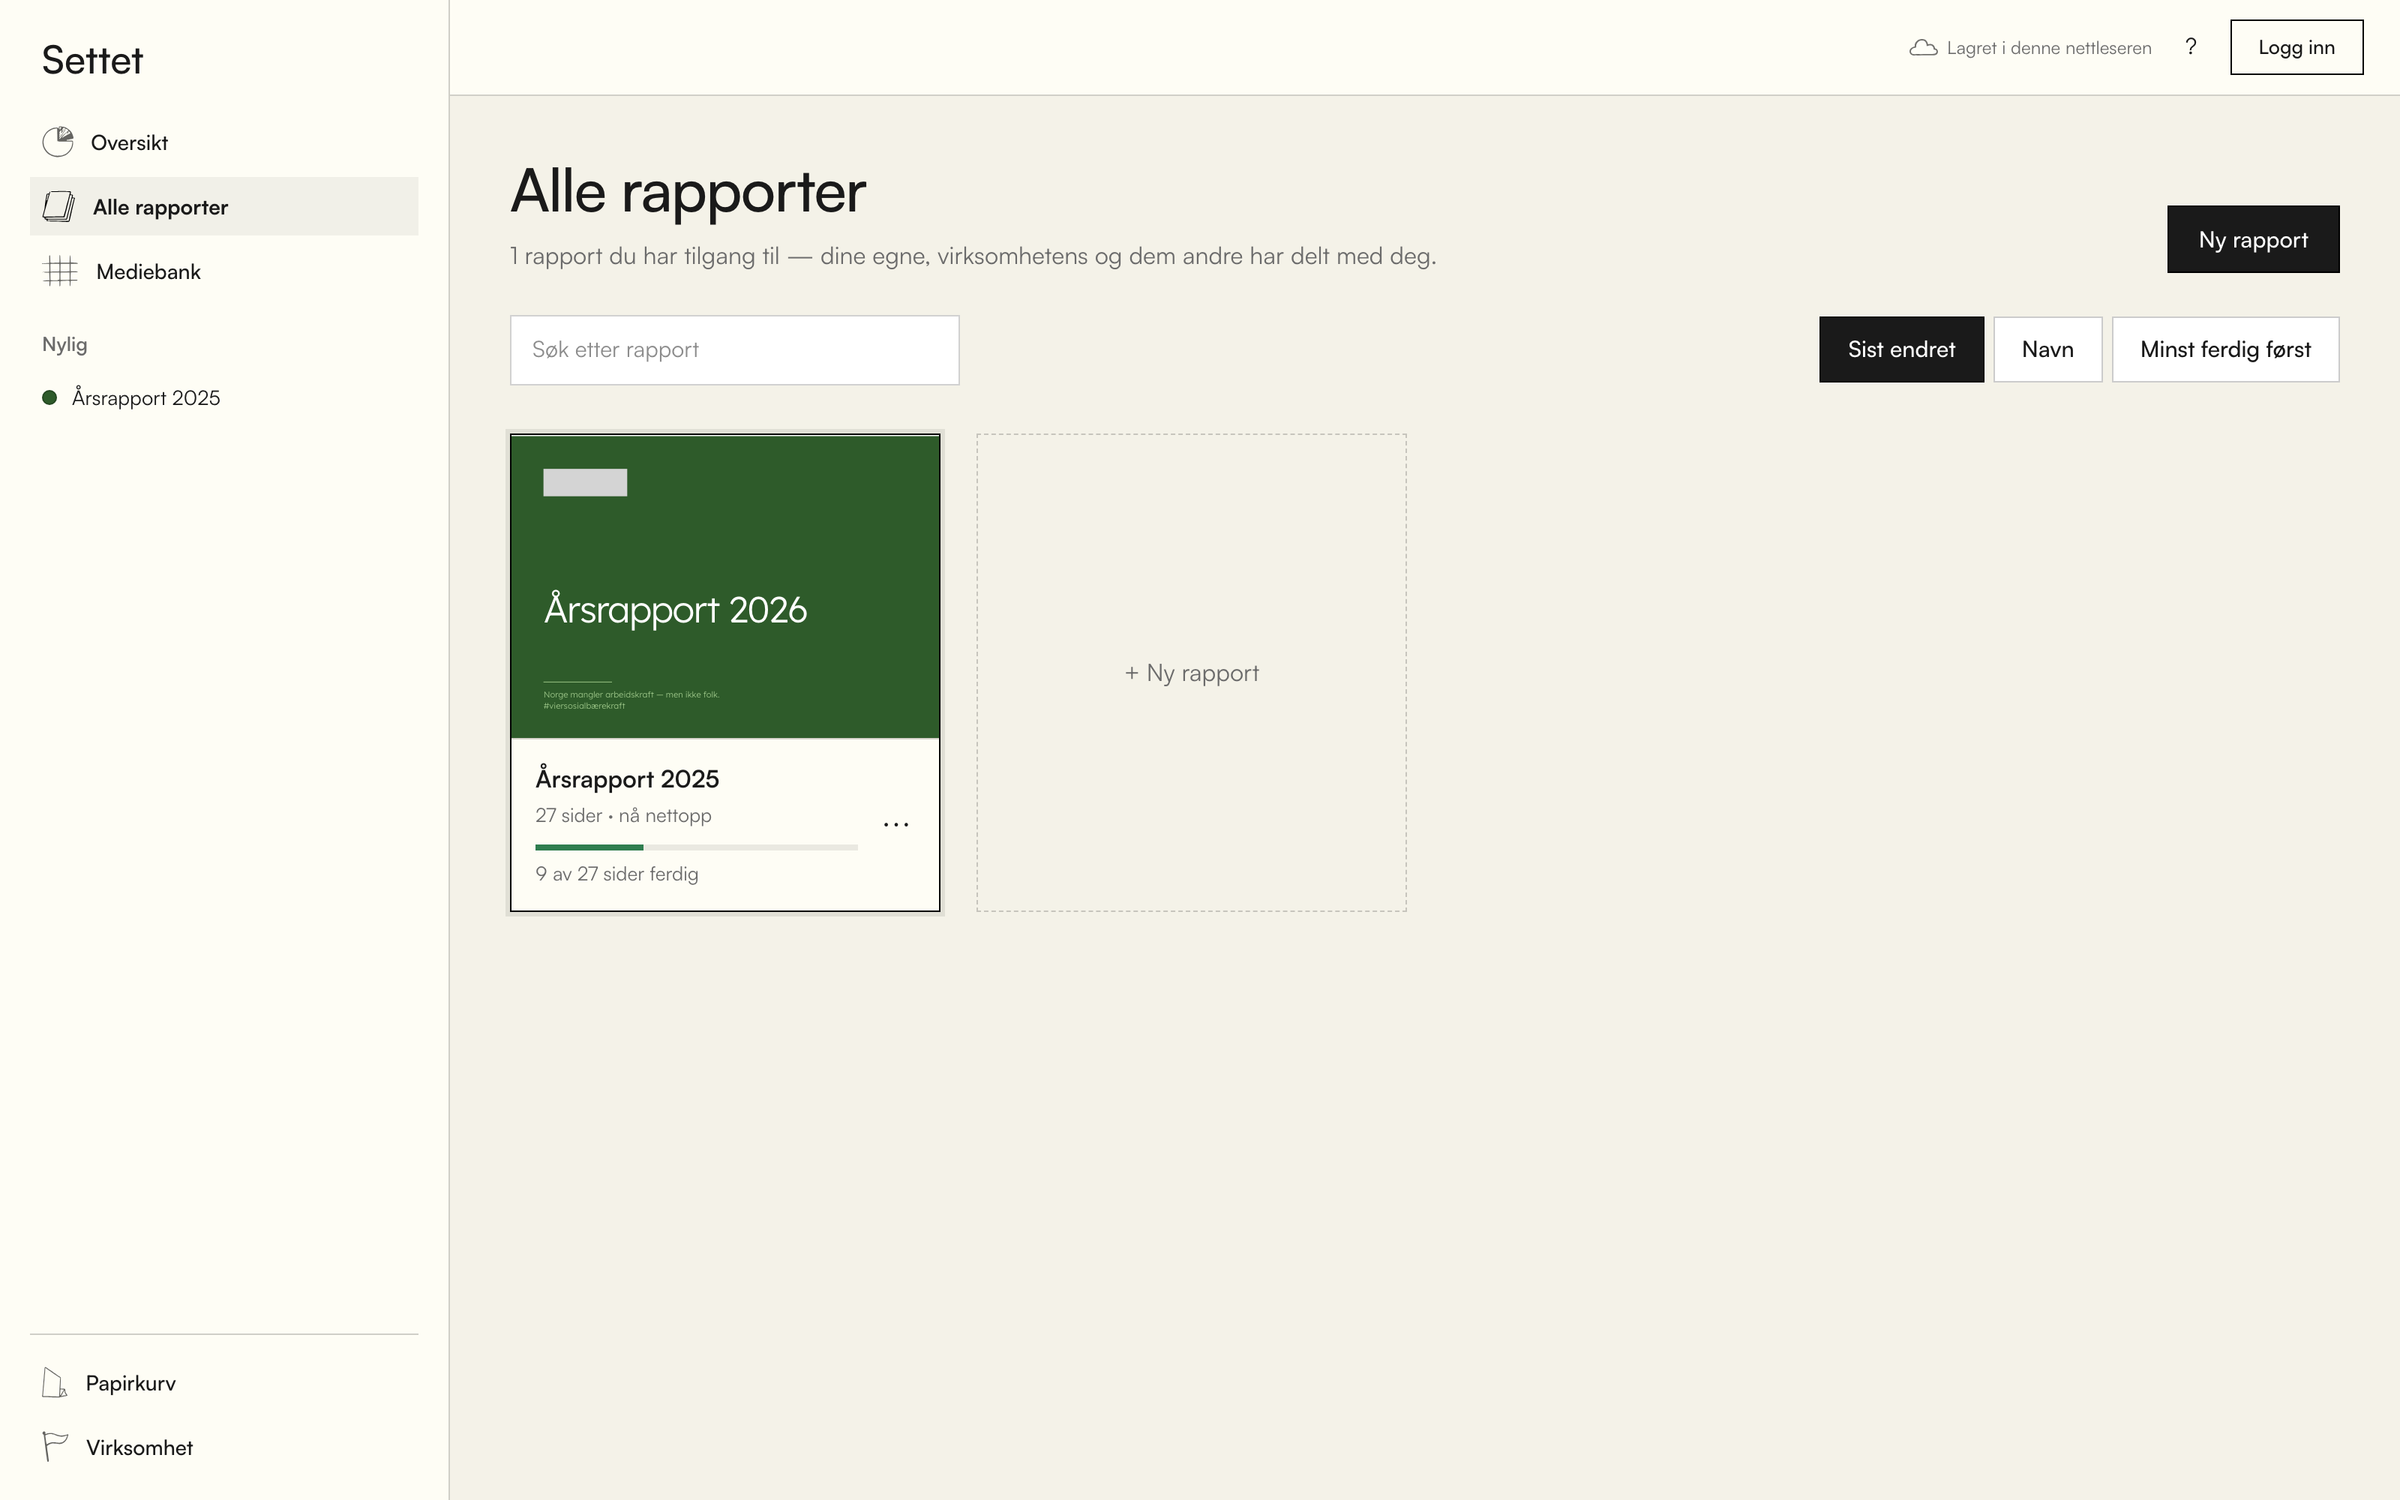Open the Papirkurv trash icon
Viewport: 2400px width, 1500px height.
tap(54, 1383)
